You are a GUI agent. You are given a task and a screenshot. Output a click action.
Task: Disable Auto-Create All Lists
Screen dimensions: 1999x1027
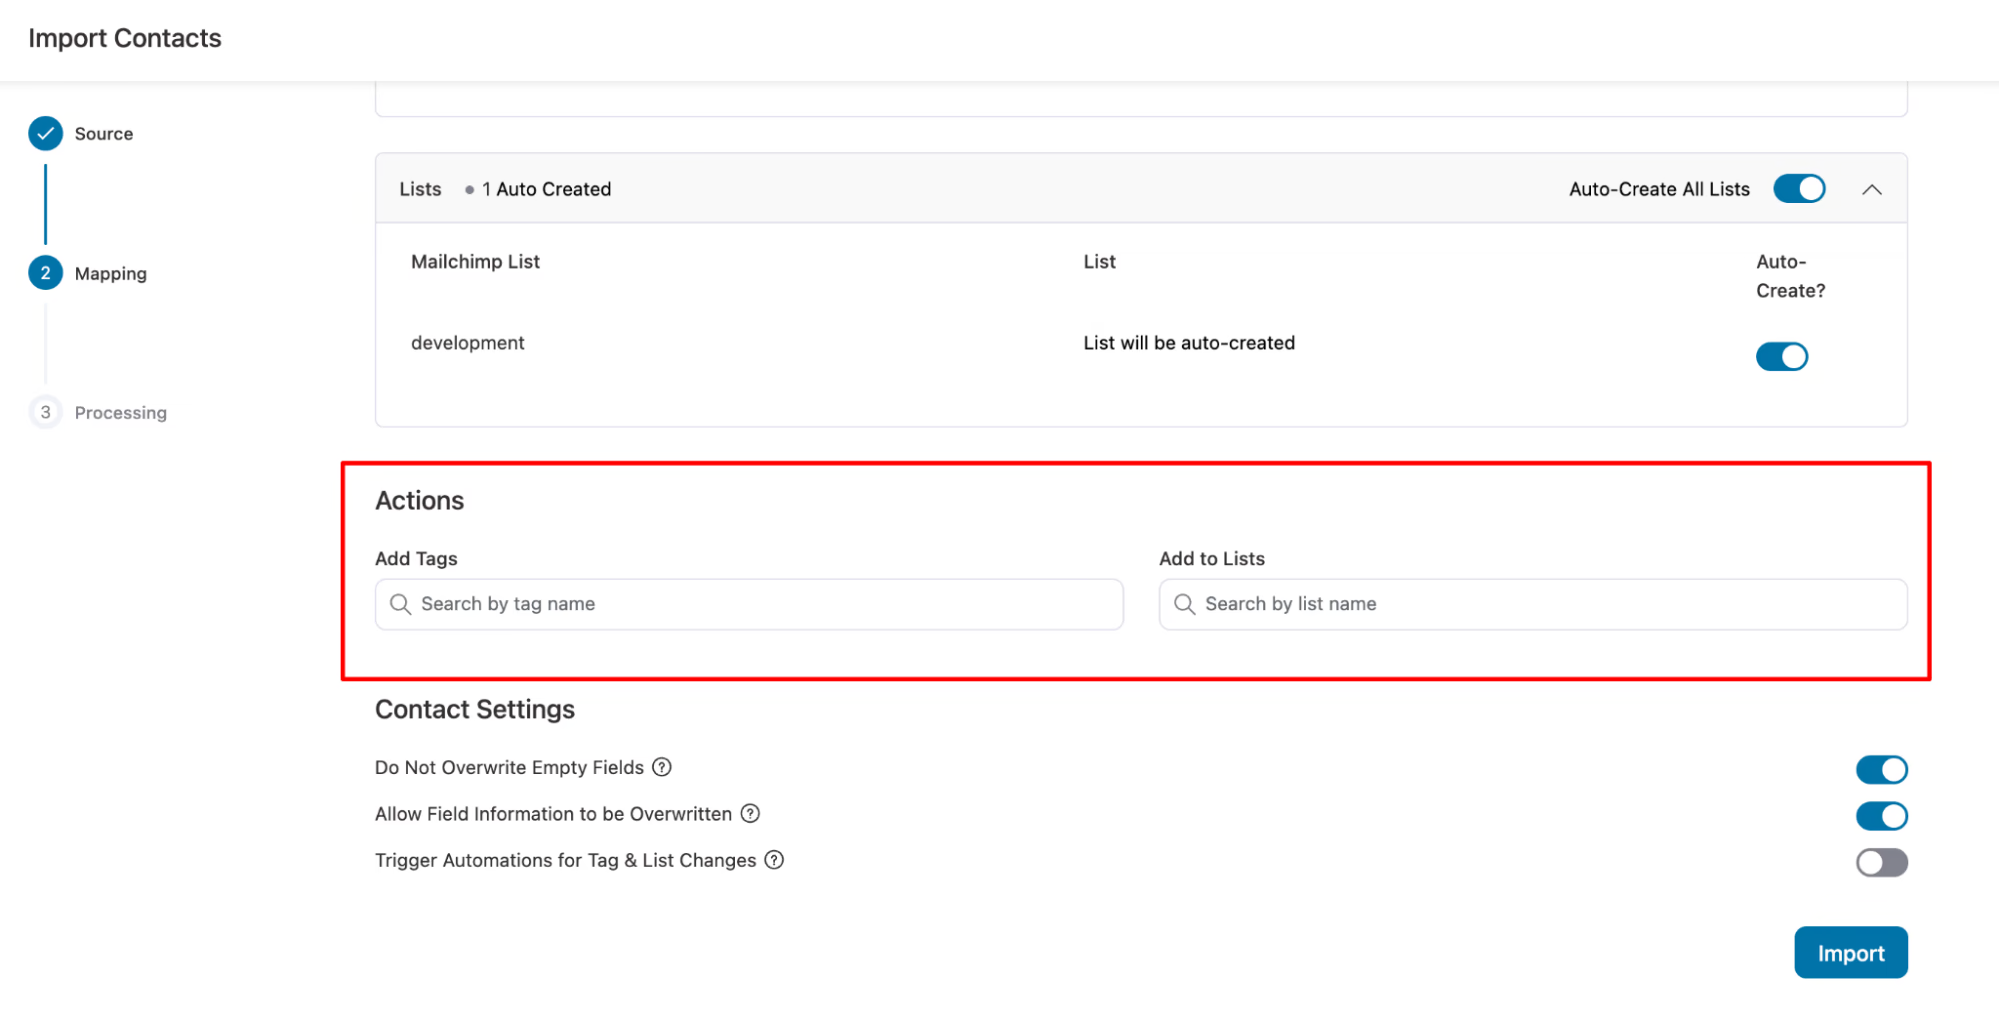coord(1798,188)
